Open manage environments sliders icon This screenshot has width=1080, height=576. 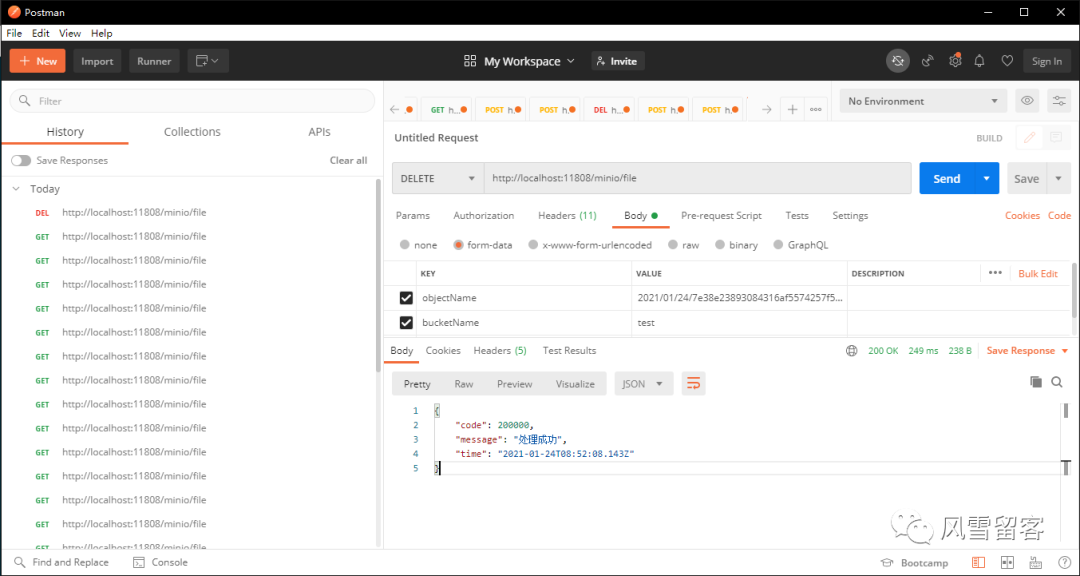pos(1059,101)
